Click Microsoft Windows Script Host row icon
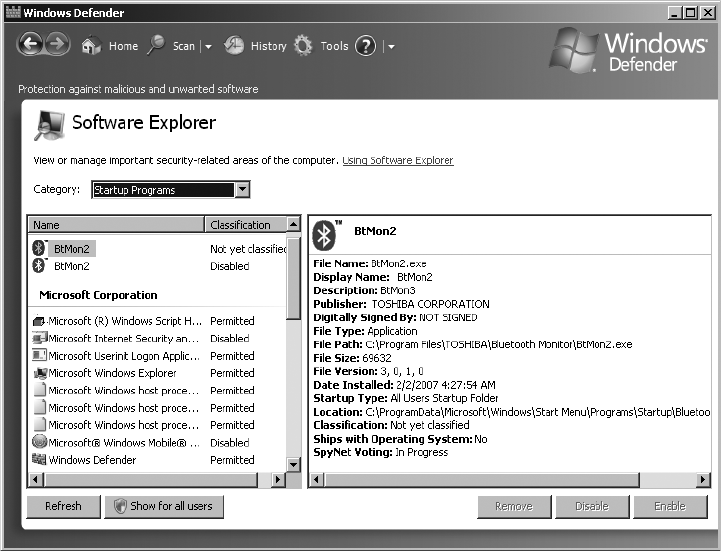This screenshot has width=721, height=551. point(40,321)
